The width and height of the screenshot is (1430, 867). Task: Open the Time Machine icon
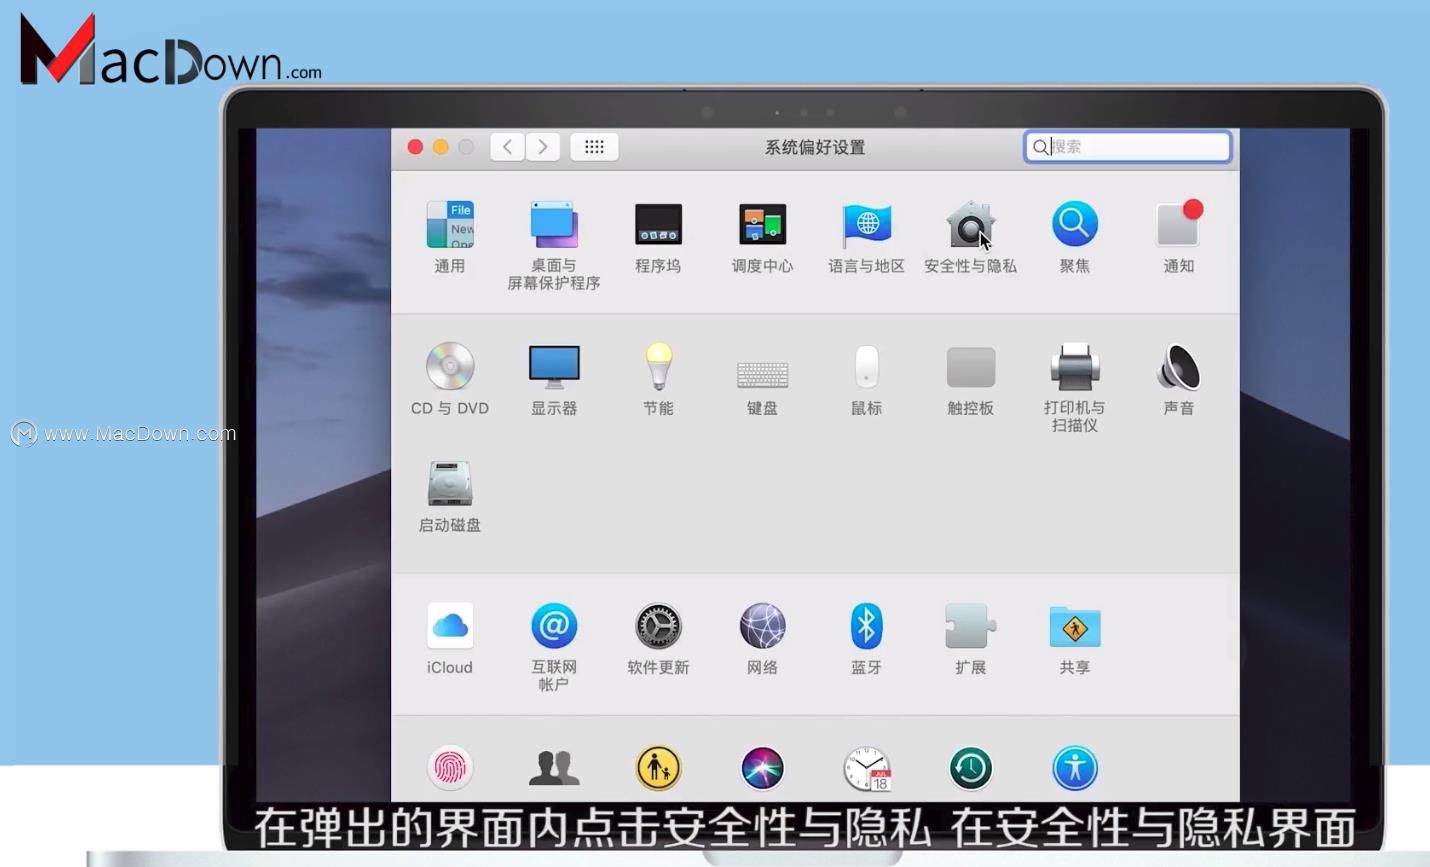coord(970,768)
